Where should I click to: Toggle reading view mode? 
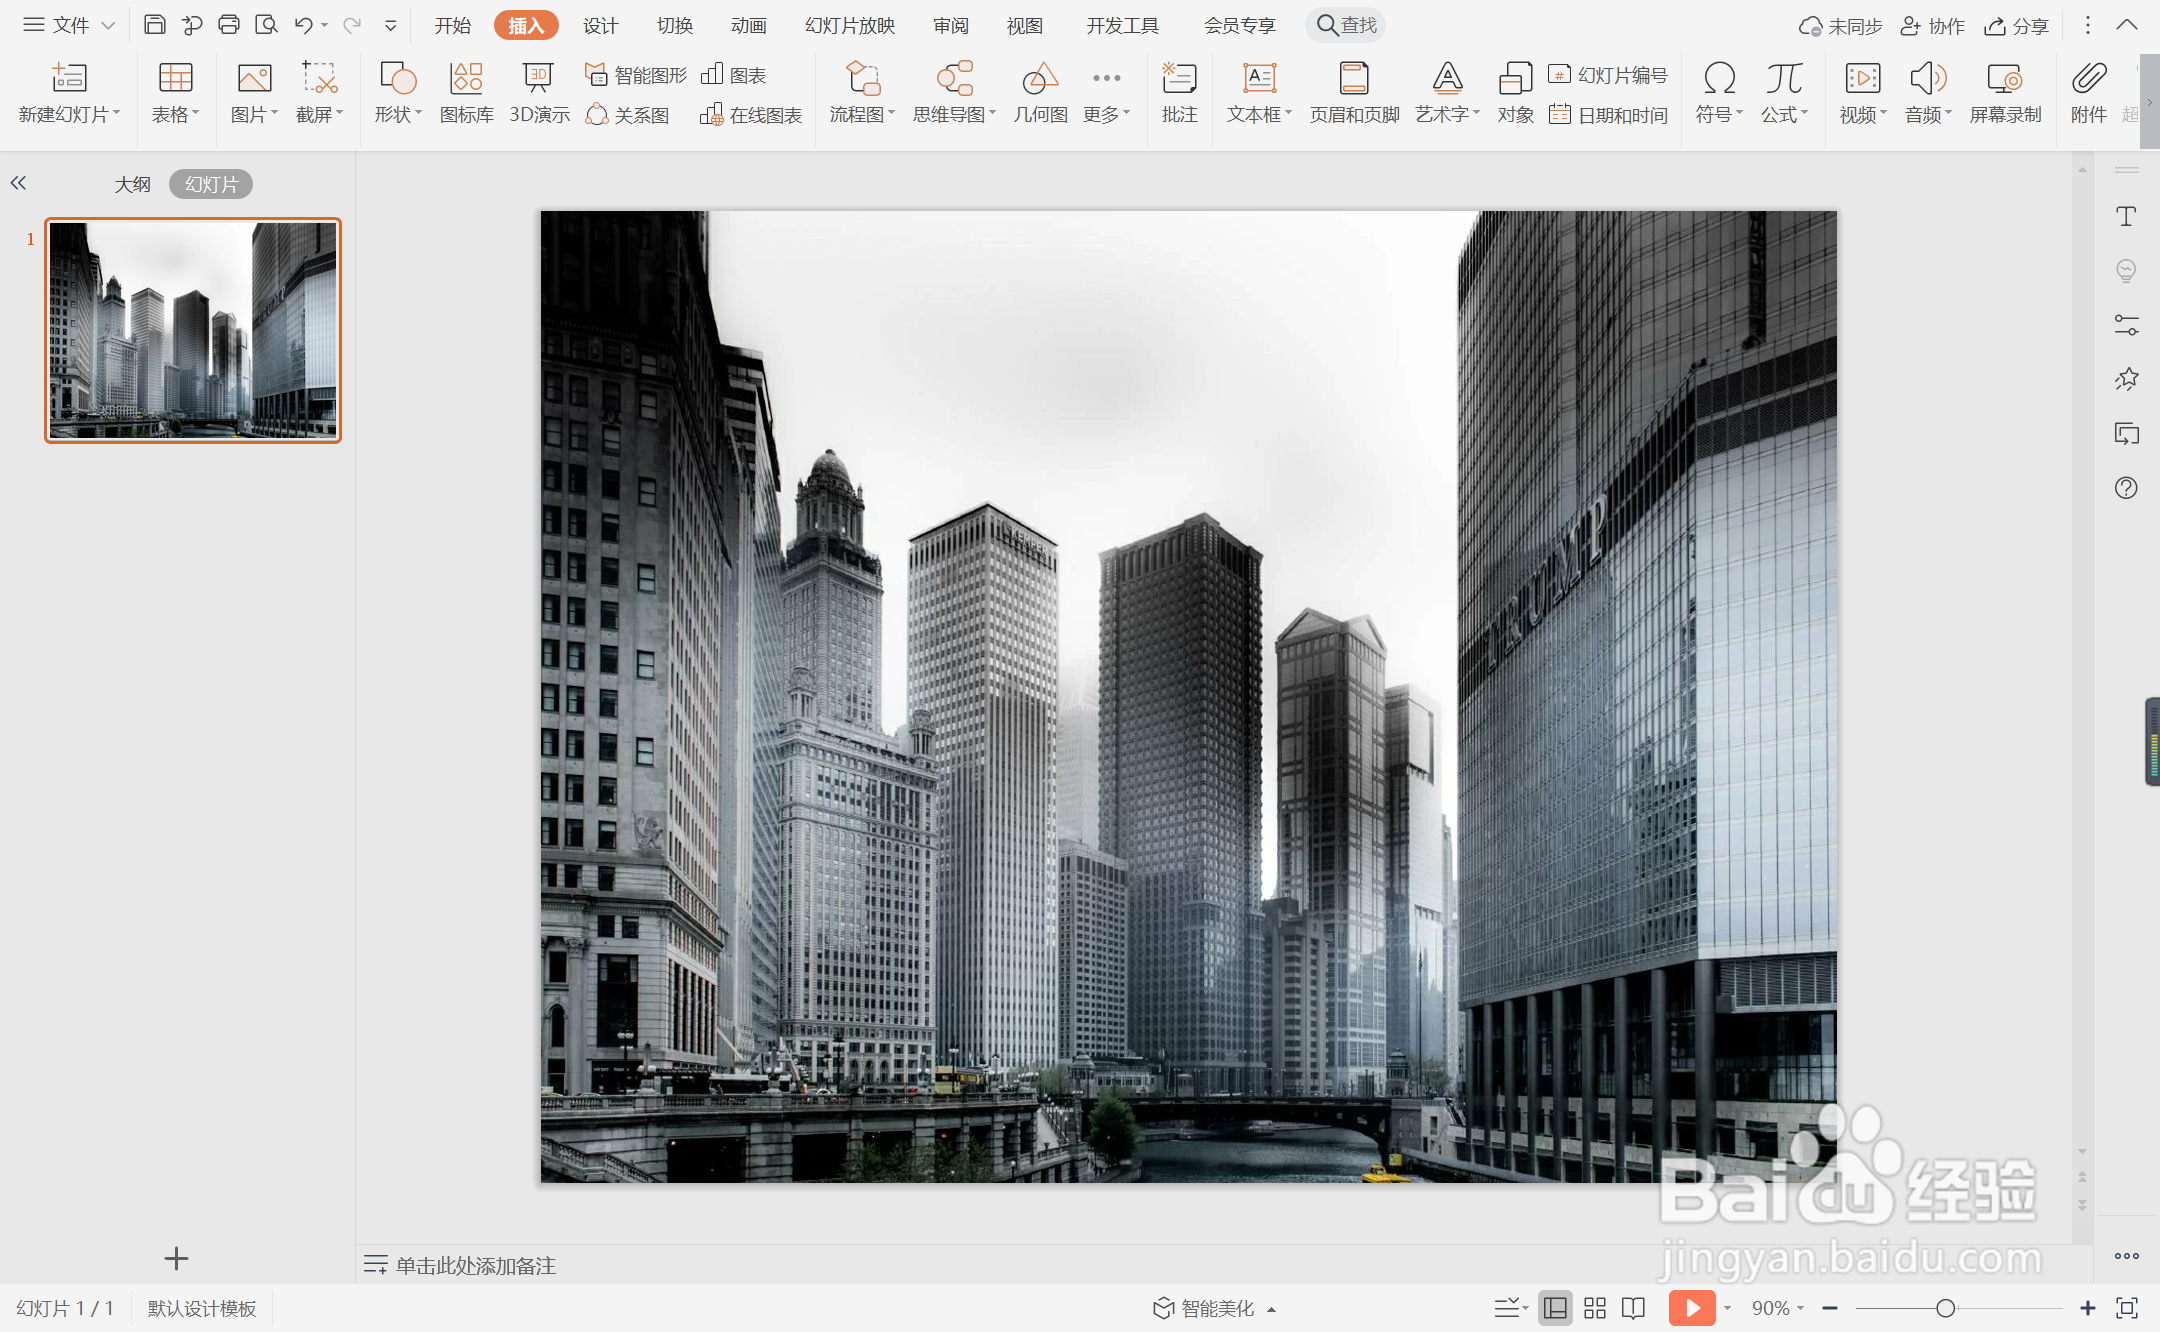[x=1633, y=1308]
